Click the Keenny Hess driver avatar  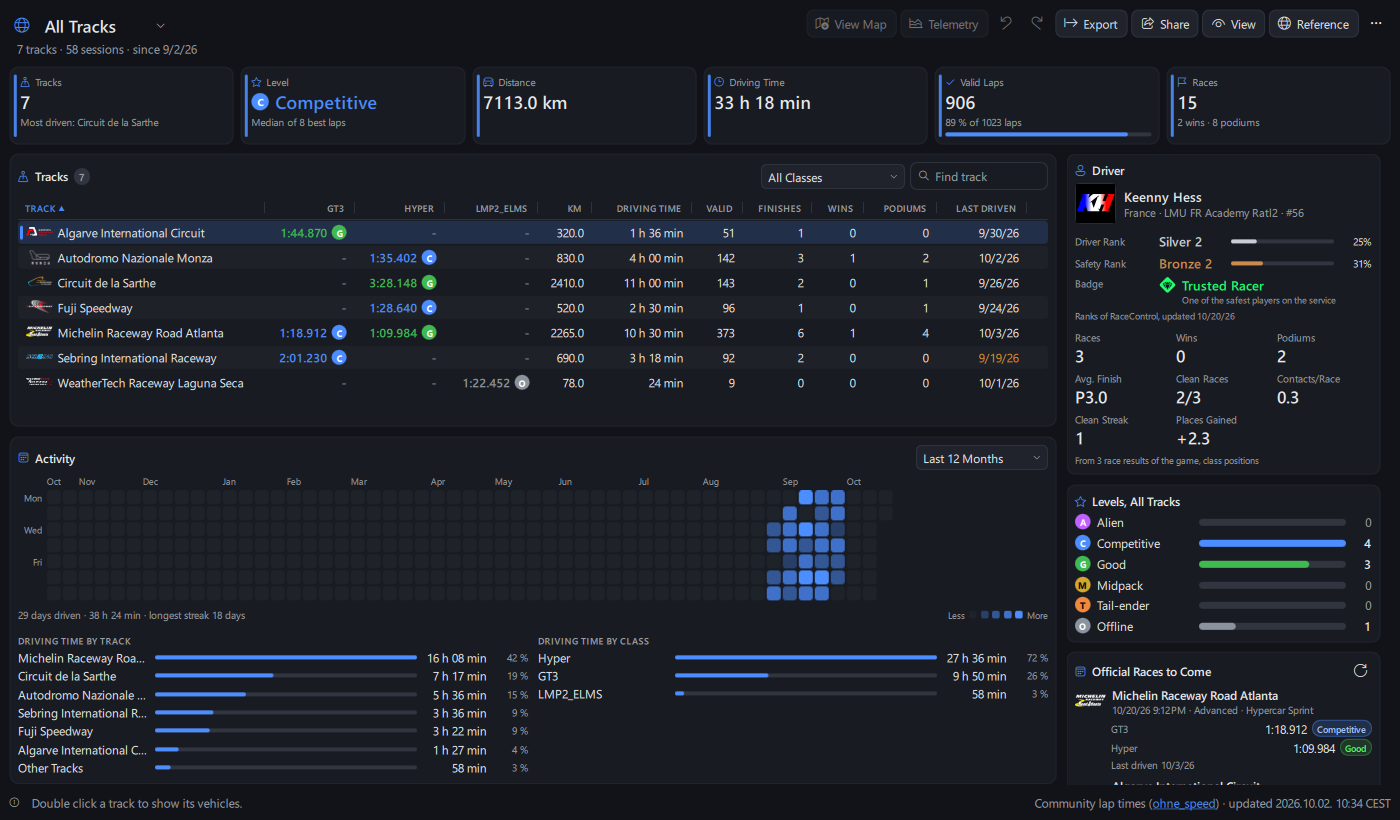[1095, 203]
